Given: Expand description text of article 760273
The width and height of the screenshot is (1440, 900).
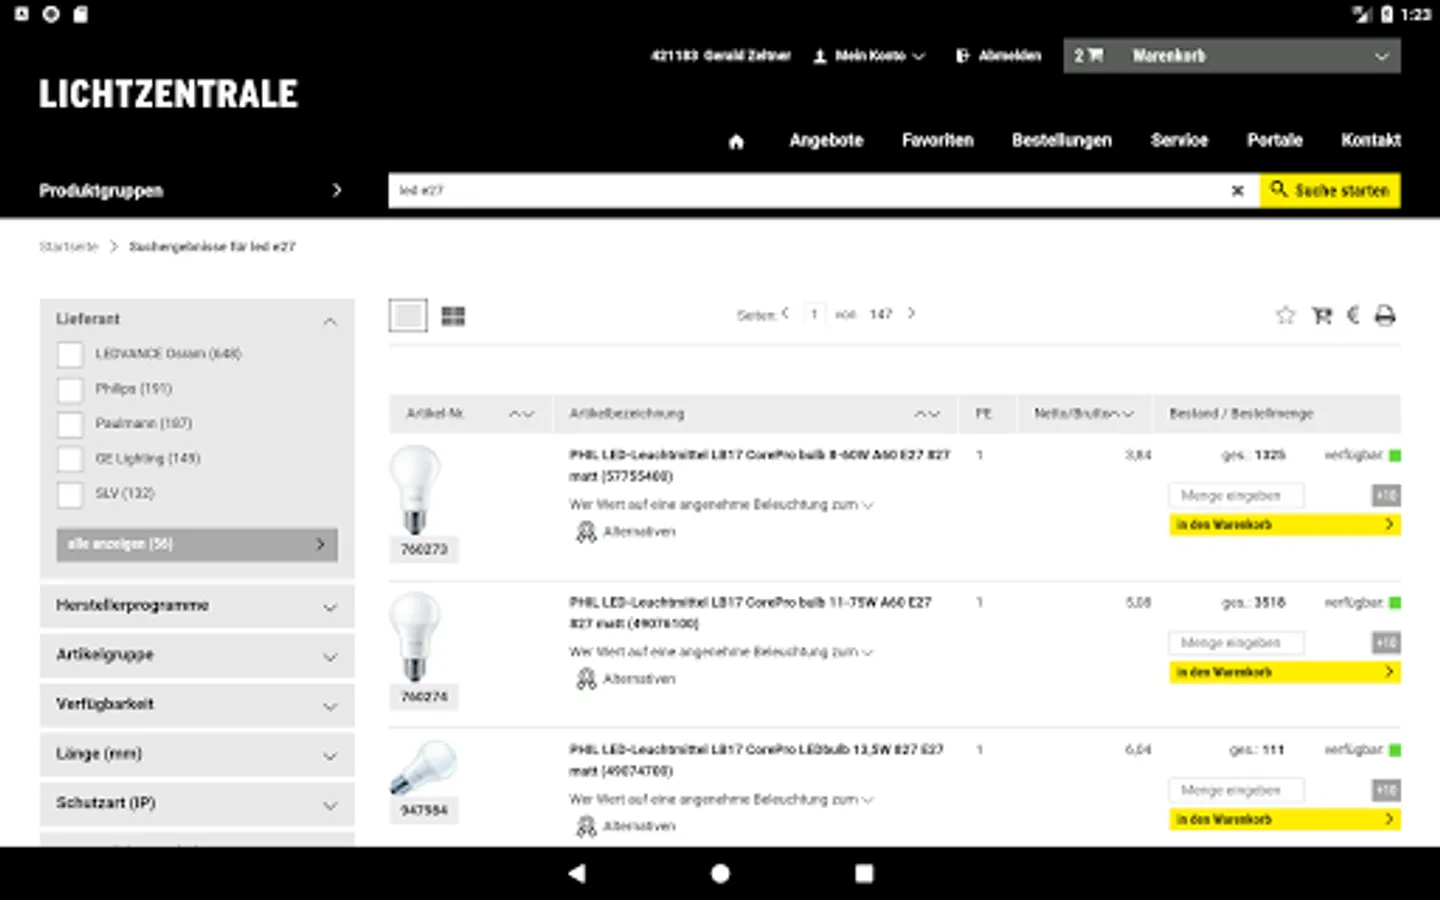Looking at the screenshot, I should (867, 505).
